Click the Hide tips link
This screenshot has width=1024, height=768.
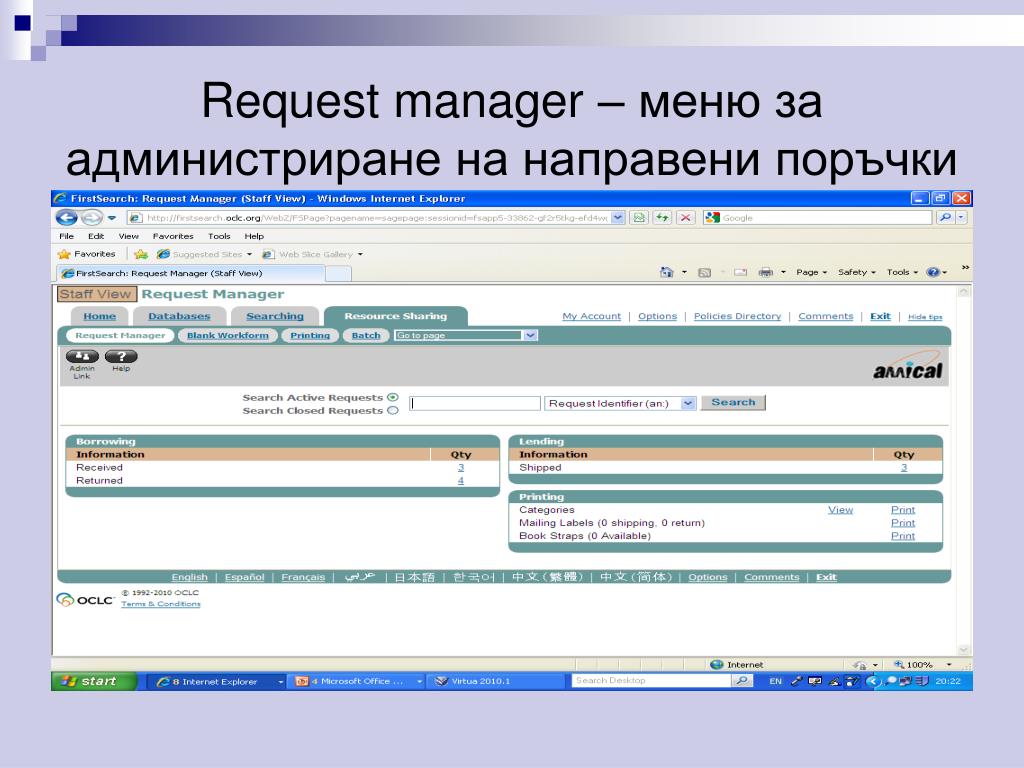(x=925, y=317)
